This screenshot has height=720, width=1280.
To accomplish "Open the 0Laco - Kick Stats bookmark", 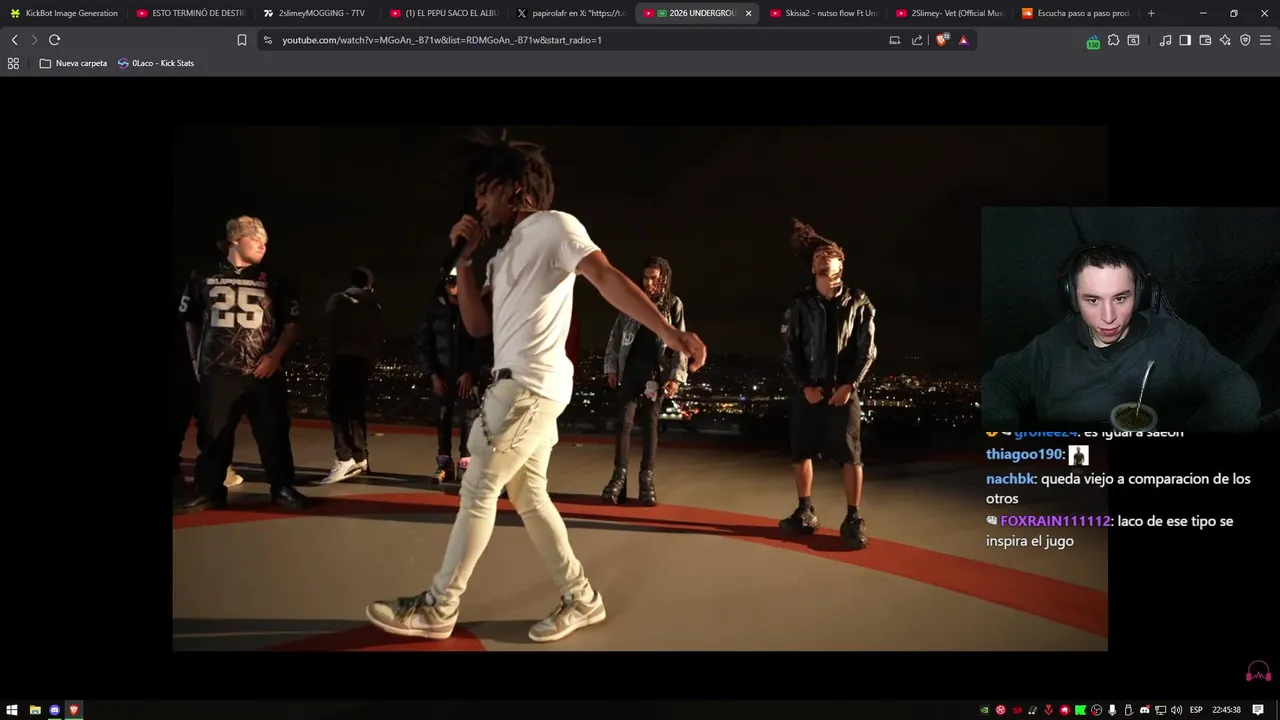I will (156, 63).
